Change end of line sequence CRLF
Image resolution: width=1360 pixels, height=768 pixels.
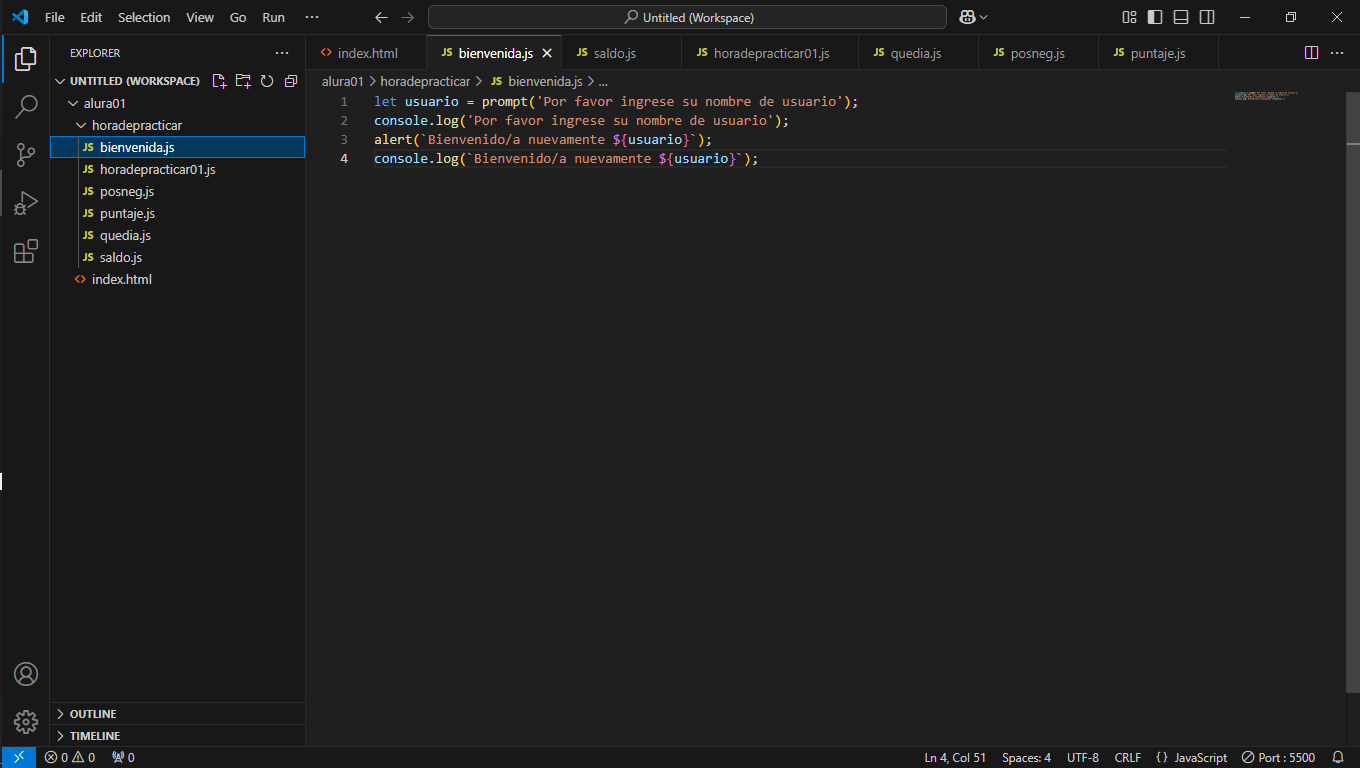[1127, 757]
